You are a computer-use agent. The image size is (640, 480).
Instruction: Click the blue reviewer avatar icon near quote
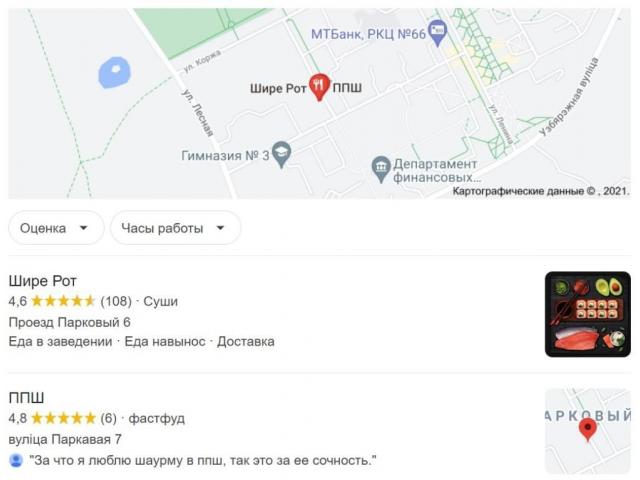click(16, 460)
